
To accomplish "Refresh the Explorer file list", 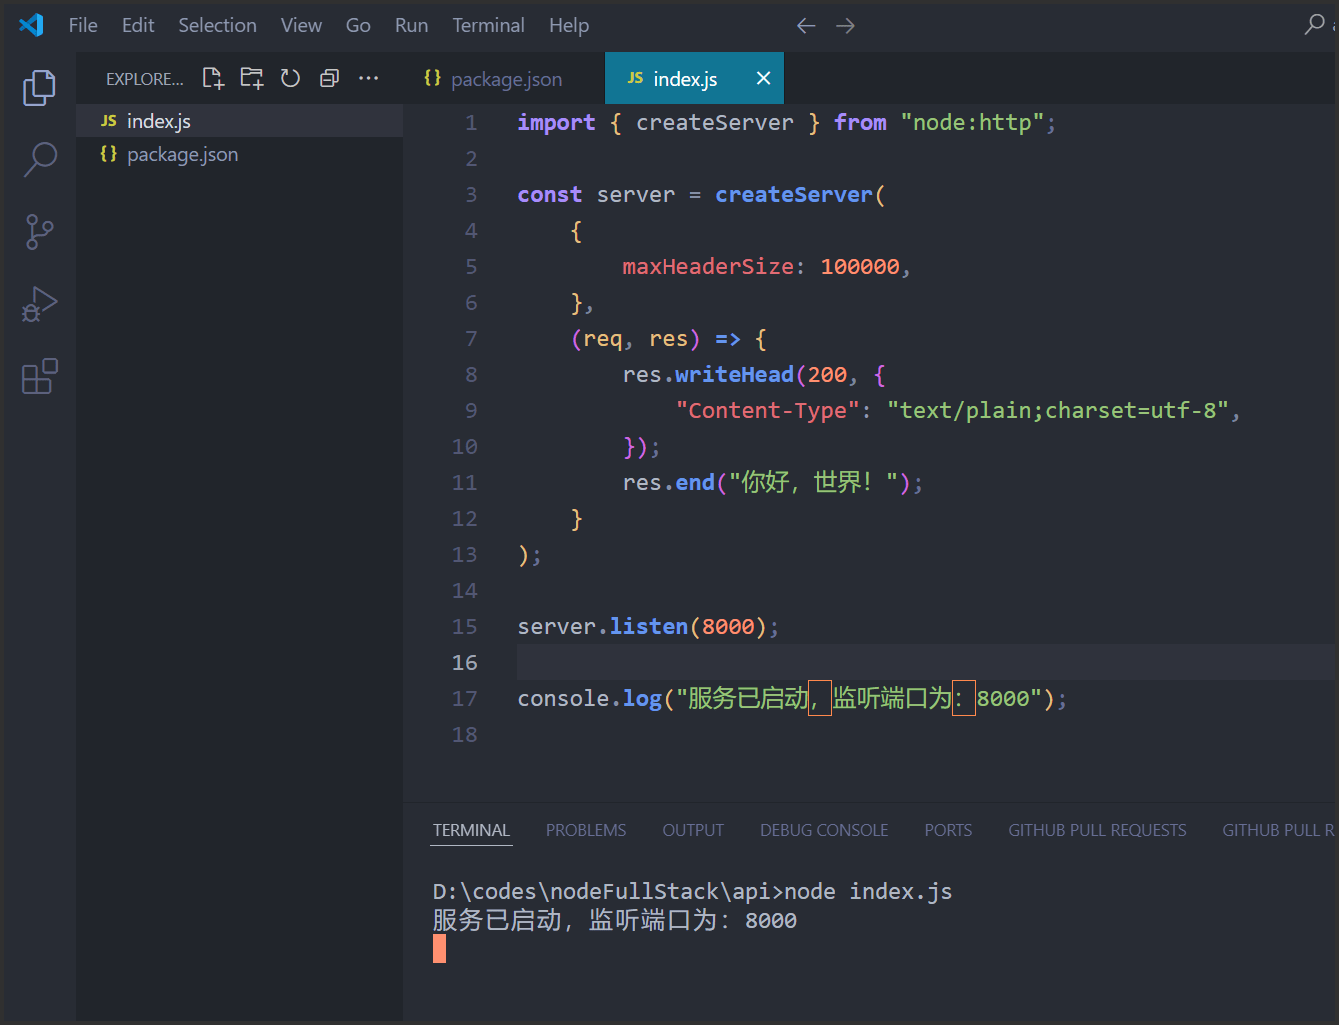I will pos(290,78).
